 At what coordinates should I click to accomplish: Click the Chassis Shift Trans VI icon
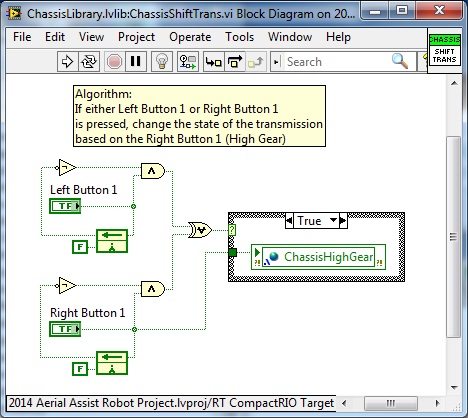point(445,50)
